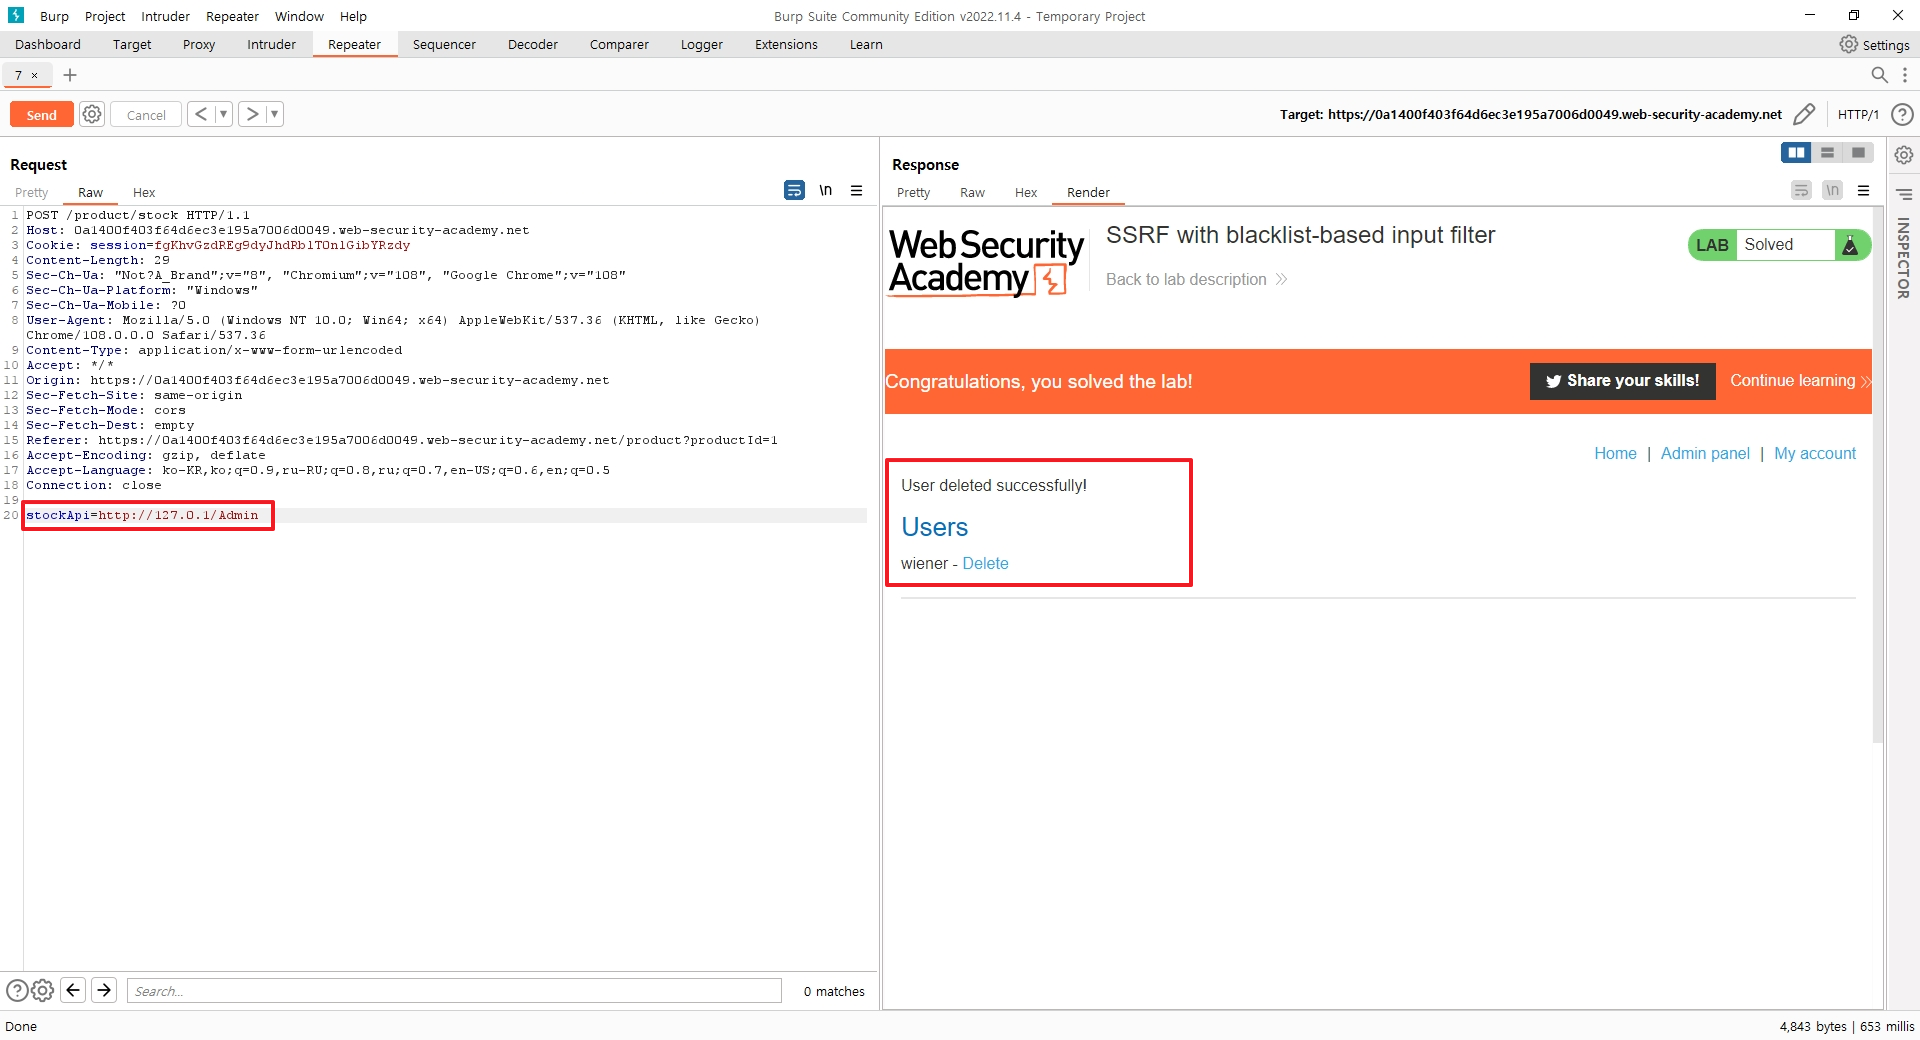1920x1040 pixels.
Task: Click the search magnifier in tab bar
Action: point(1879,75)
